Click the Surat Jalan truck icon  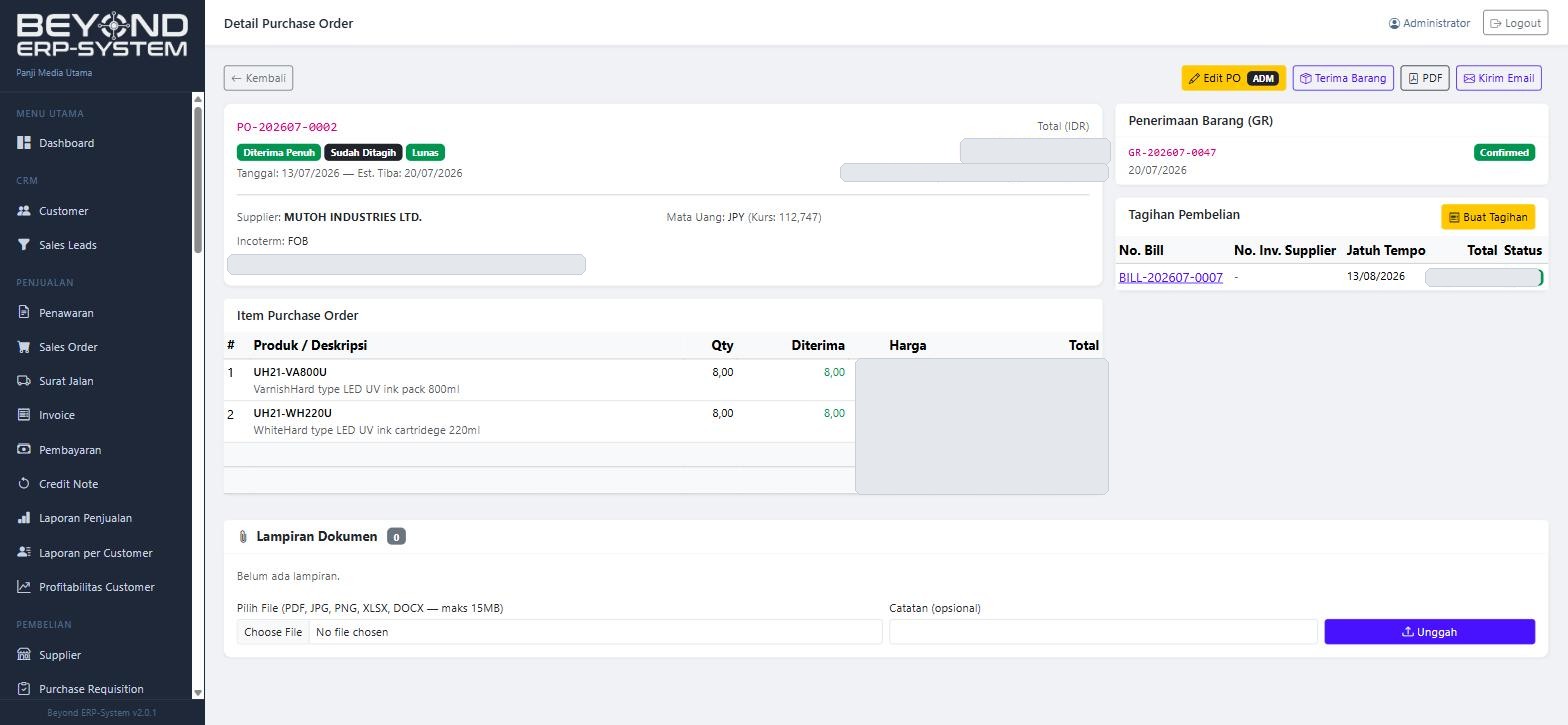click(x=24, y=381)
